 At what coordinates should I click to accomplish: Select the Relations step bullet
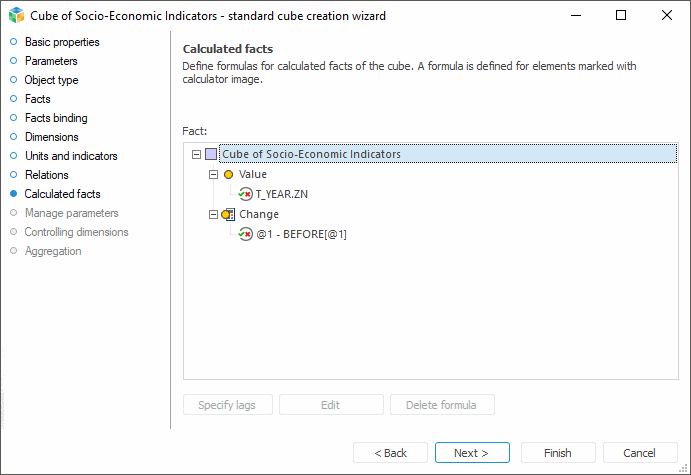(13, 175)
